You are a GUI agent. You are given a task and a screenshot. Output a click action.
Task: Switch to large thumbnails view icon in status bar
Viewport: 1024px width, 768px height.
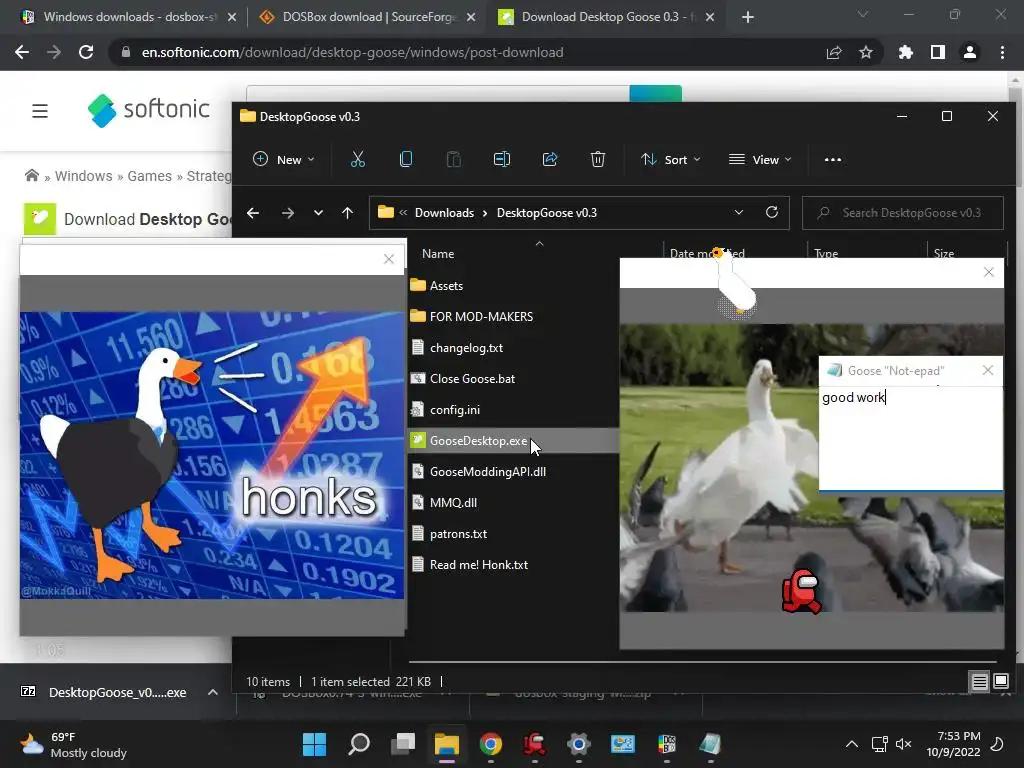(1000, 682)
